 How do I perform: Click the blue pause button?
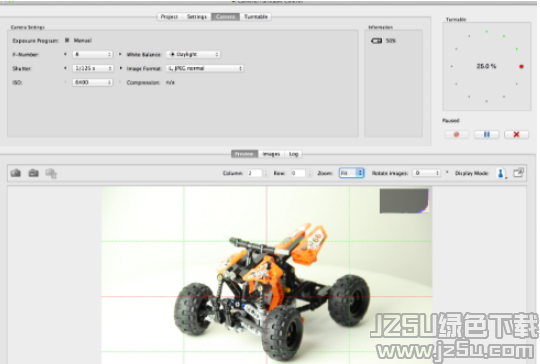pyautogui.click(x=487, y=134)
